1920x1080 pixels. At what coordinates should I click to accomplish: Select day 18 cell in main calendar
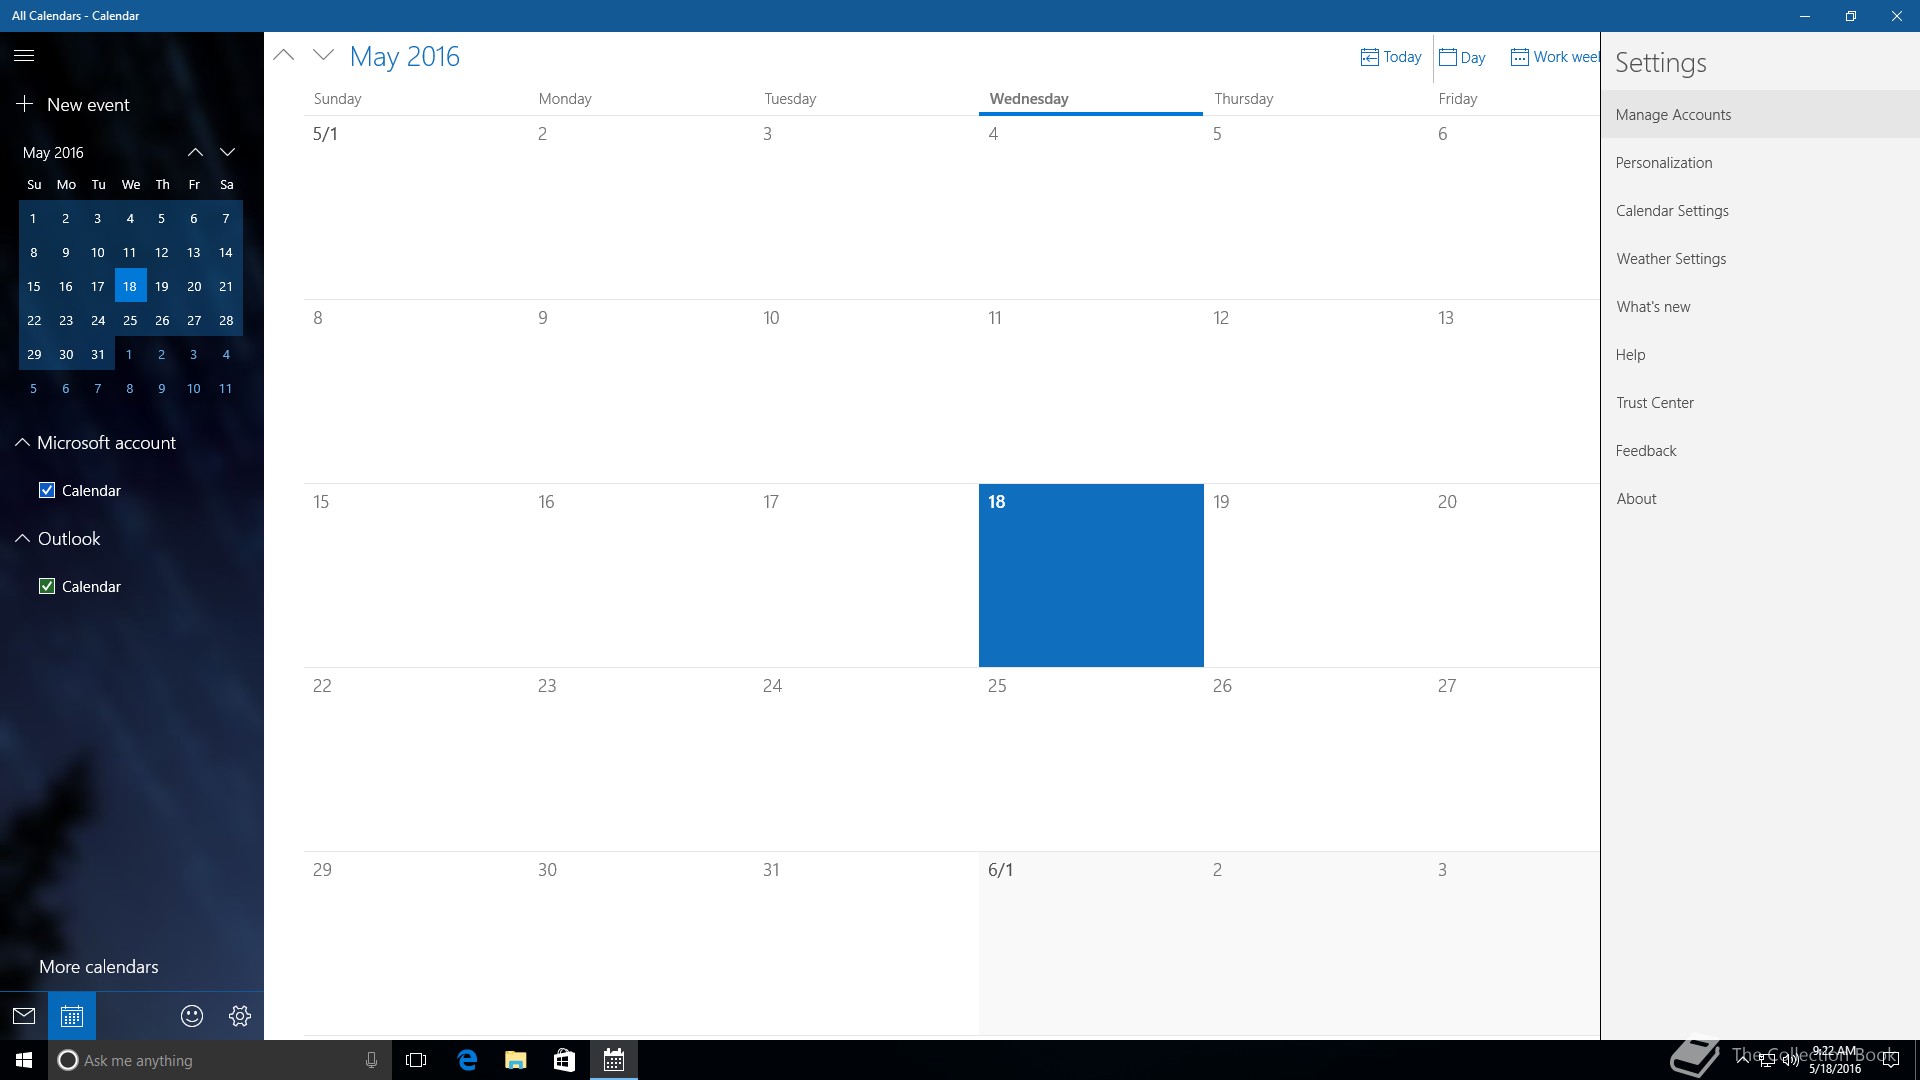[1091, 575]
